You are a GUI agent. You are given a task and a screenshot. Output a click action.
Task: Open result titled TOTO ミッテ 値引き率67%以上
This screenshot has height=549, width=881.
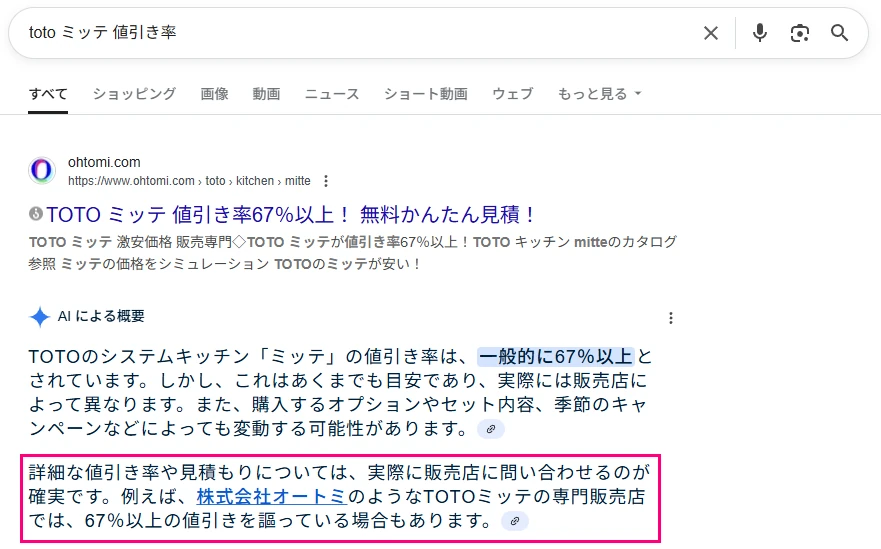click(290, 214)
